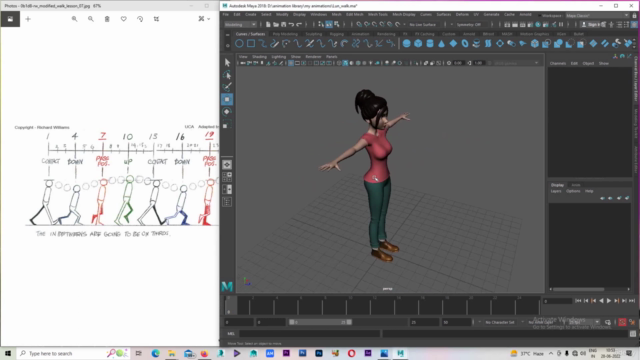Delete the image in Photos
Image resolution: width=640 pixels, height=360 pixels.
point(107,19)
